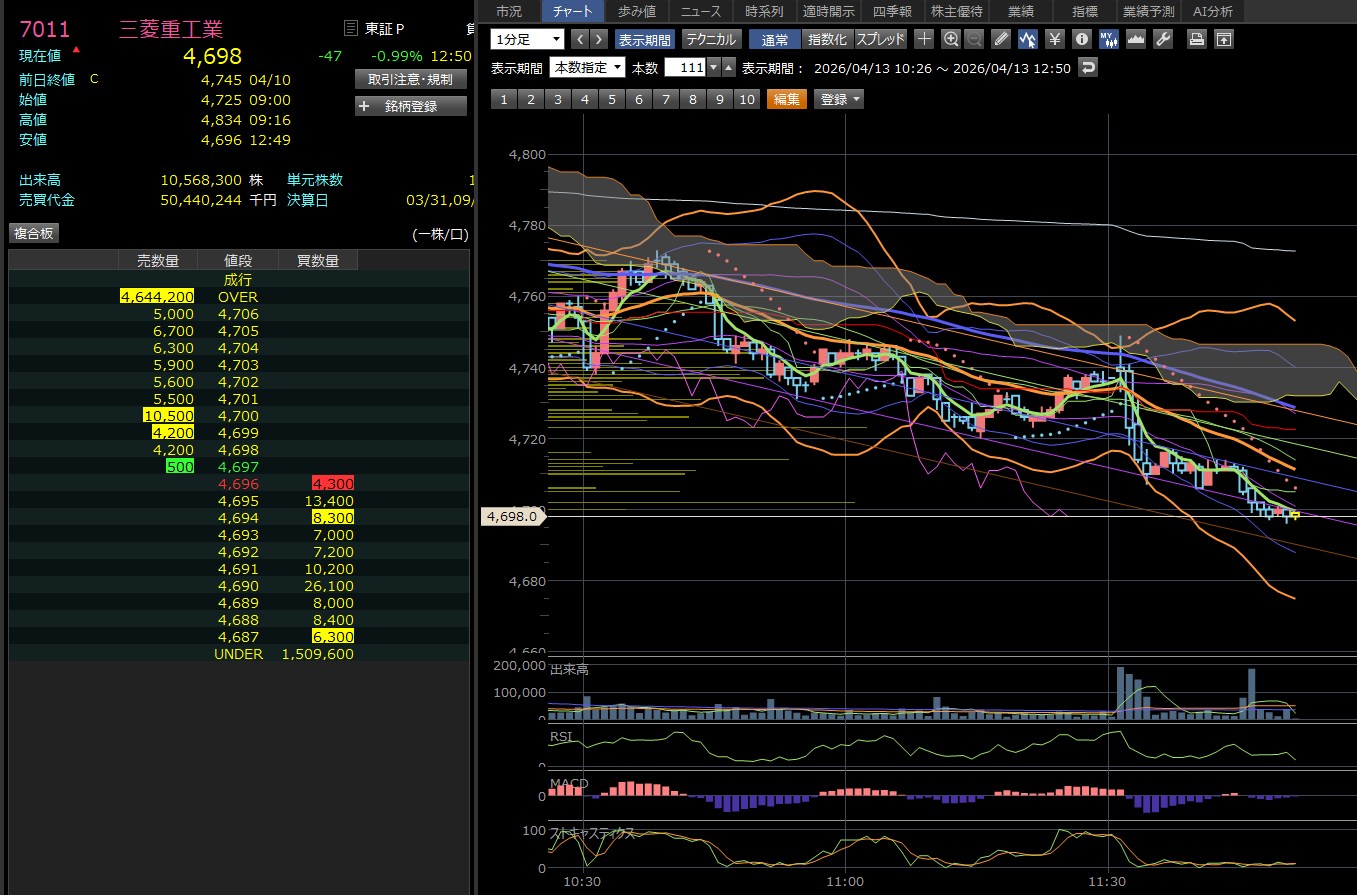This screenshot has height=895, width=1357.
Task: Click the orange 編集 button
Action: [787, 99]
